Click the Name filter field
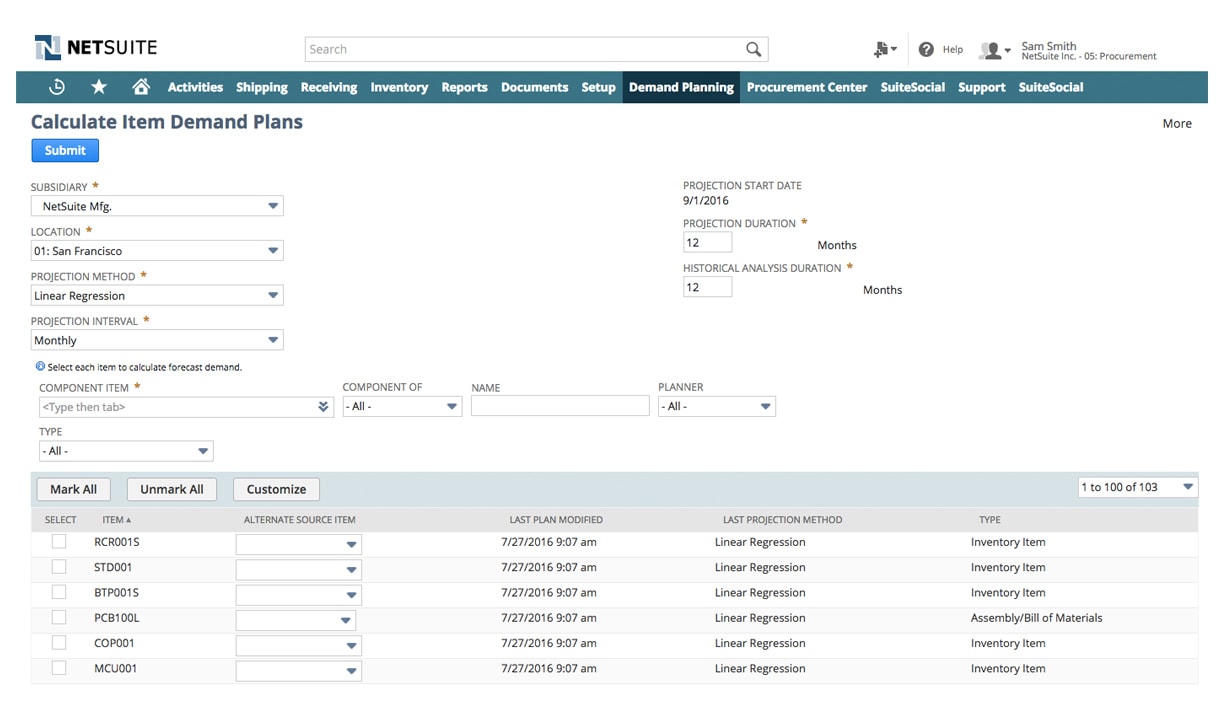This screenshot has height=715, width=1224. 560,406
